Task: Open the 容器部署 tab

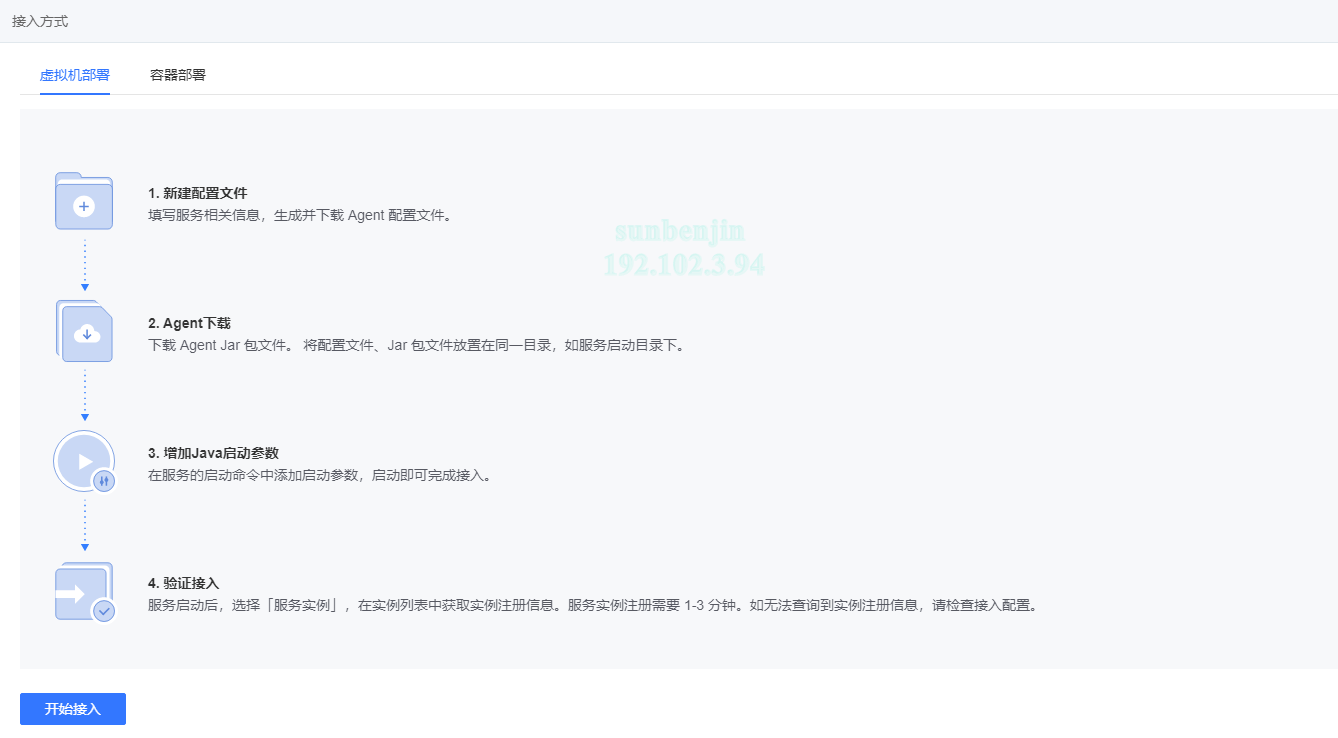Action: [178, 75]
